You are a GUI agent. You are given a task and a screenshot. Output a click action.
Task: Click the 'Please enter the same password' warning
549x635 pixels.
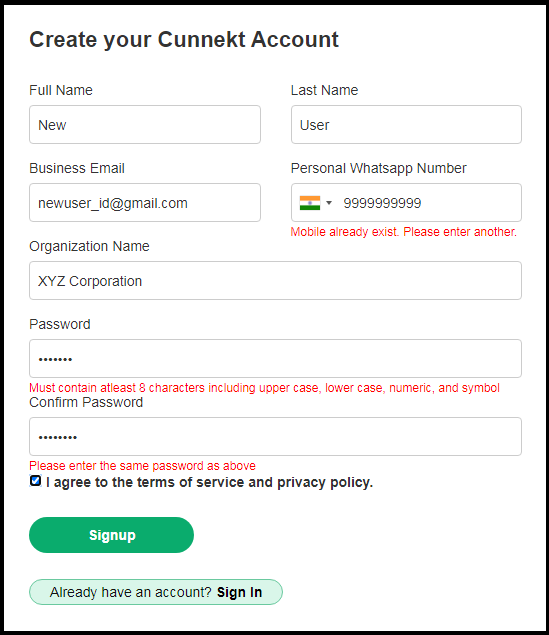pos(143,466)
